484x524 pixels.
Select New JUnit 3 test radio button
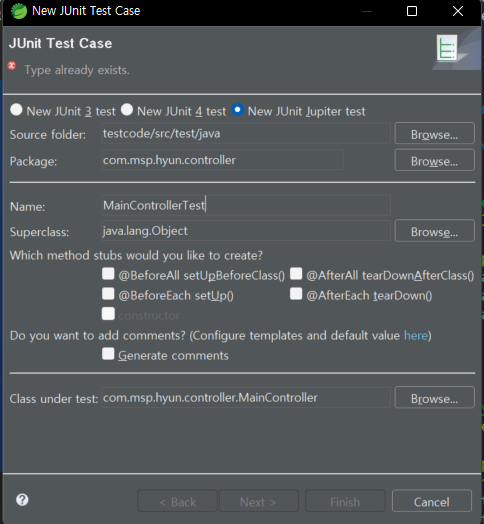coord(16,110)
